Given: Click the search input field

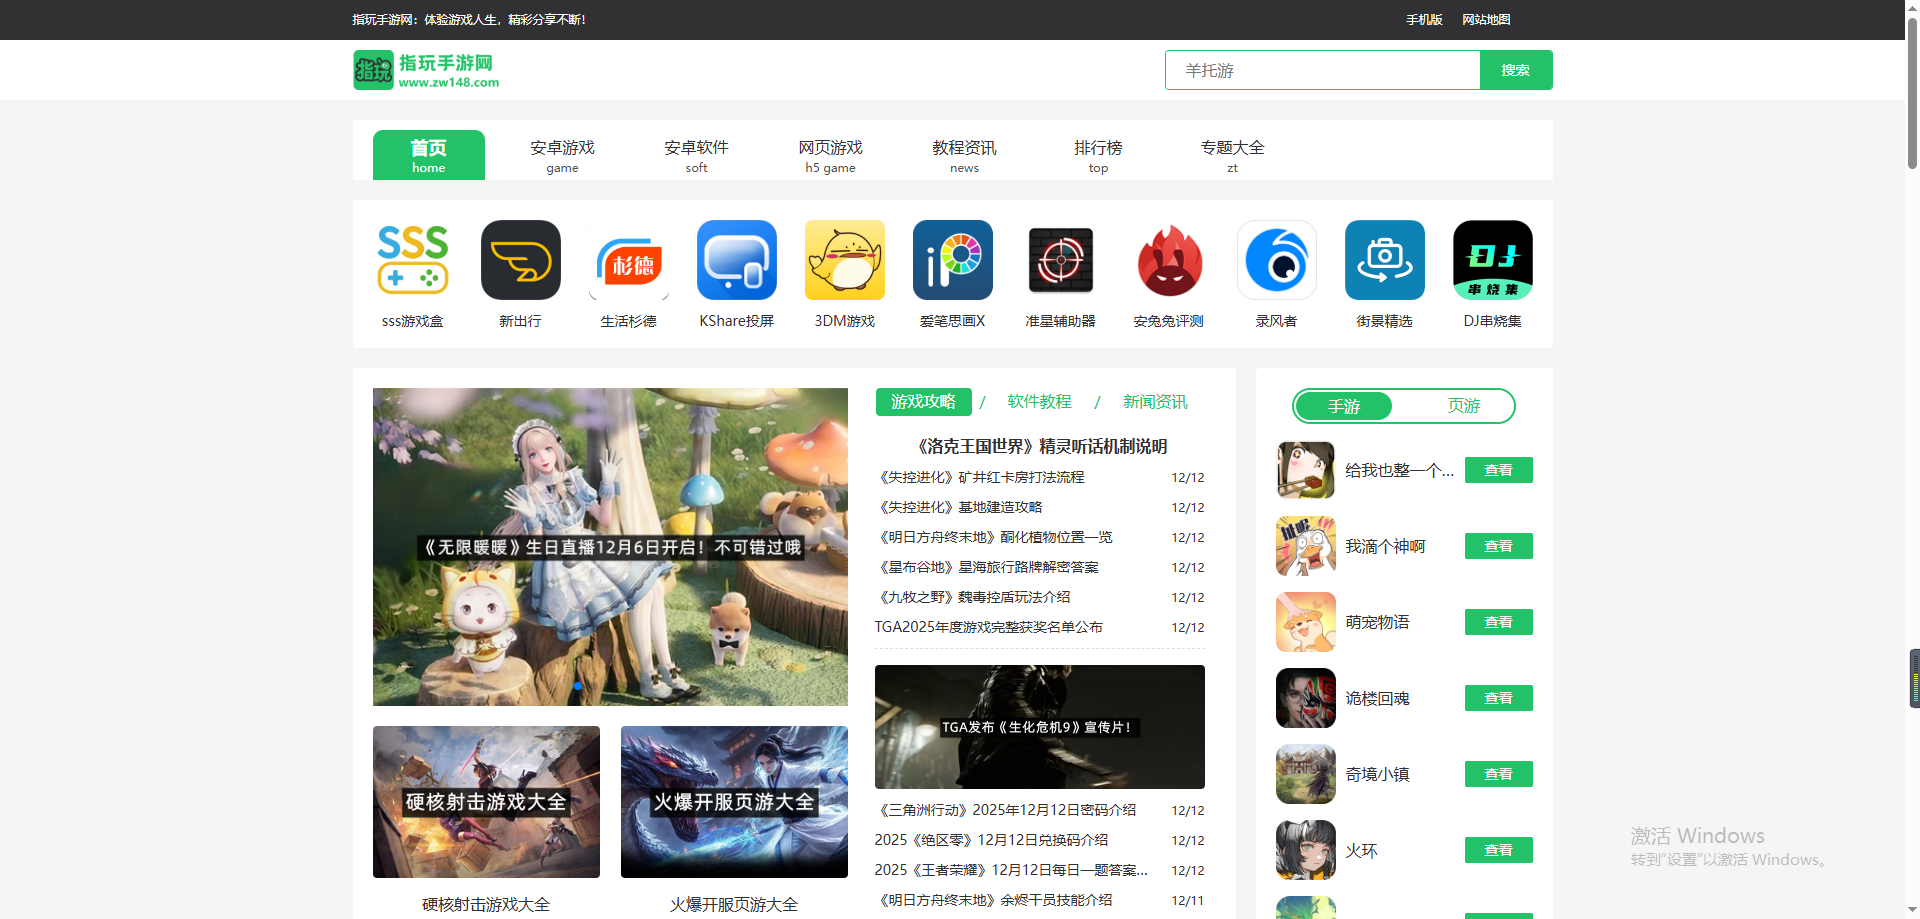Looking at the screenshot, I should (x=1322, y=70).
